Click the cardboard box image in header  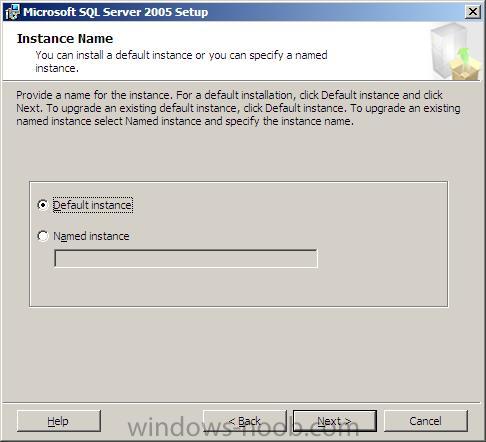pyautogui.click(x=465, y=69)
